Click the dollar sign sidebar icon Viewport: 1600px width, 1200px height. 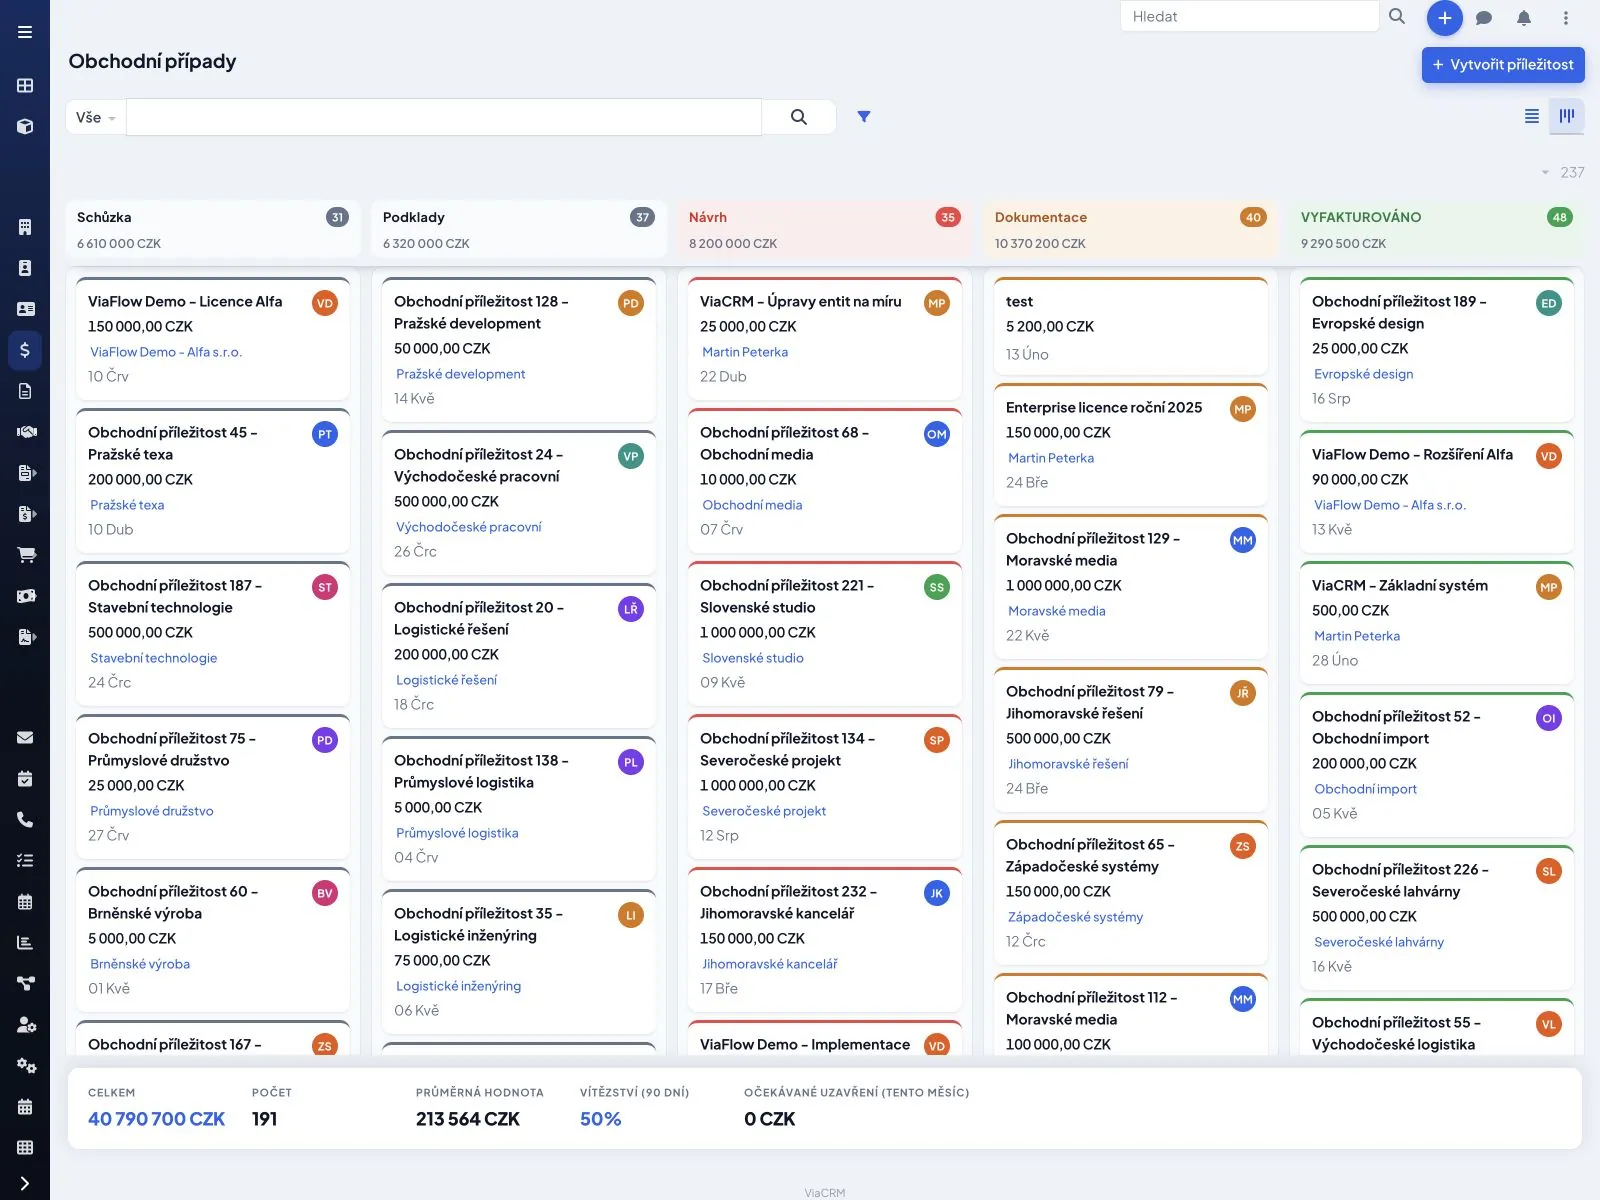(x=25, y=350)
